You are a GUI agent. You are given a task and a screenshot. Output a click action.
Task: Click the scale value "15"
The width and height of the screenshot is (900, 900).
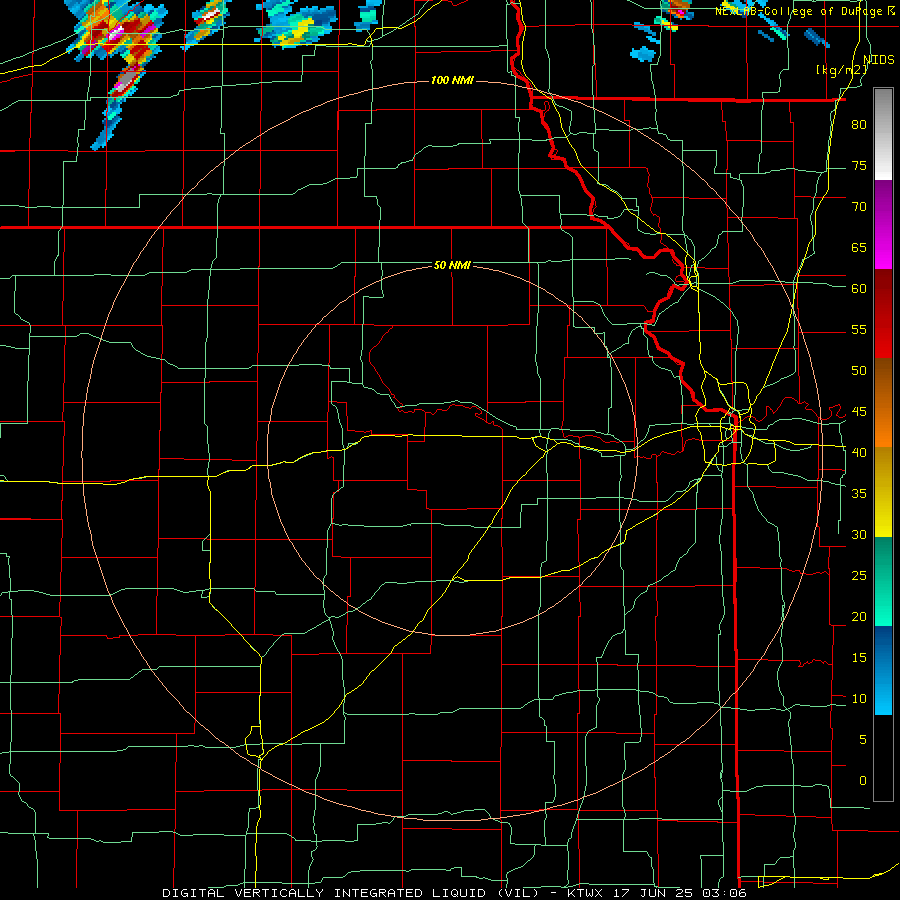tap(859, 658)
